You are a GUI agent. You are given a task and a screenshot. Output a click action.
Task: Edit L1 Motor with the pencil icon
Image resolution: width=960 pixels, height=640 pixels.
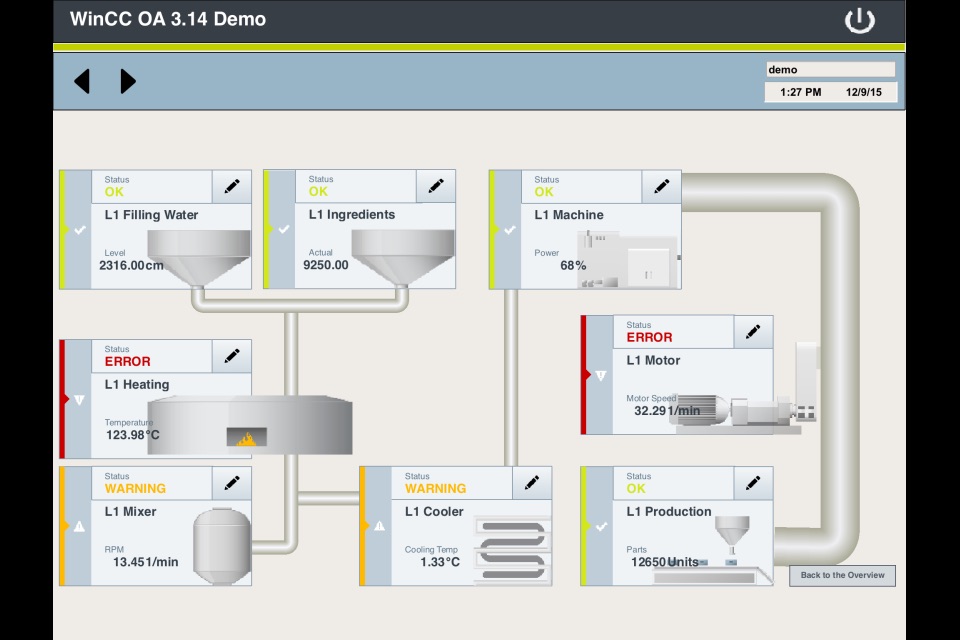pos(753,332)
